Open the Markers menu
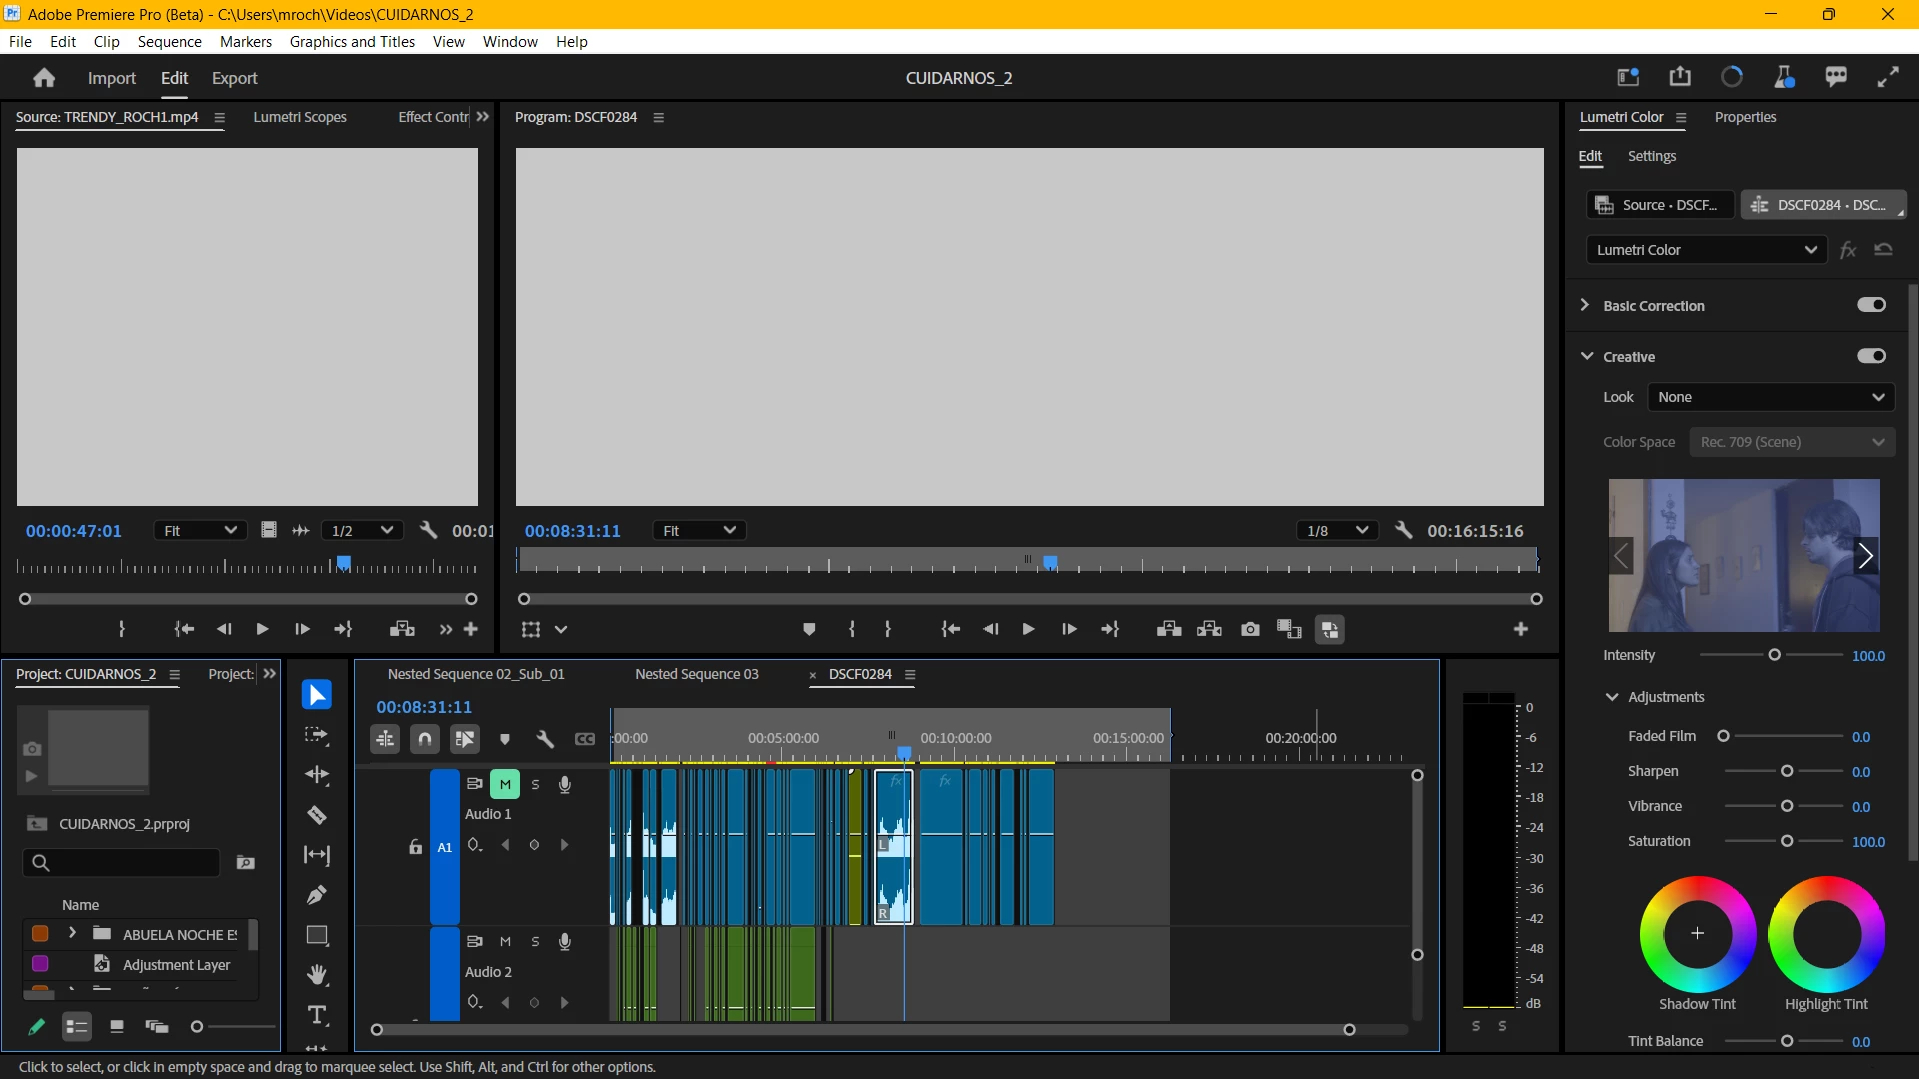Image resolution: width=1919 pixels, height=1079 pixels. [246, 42]
